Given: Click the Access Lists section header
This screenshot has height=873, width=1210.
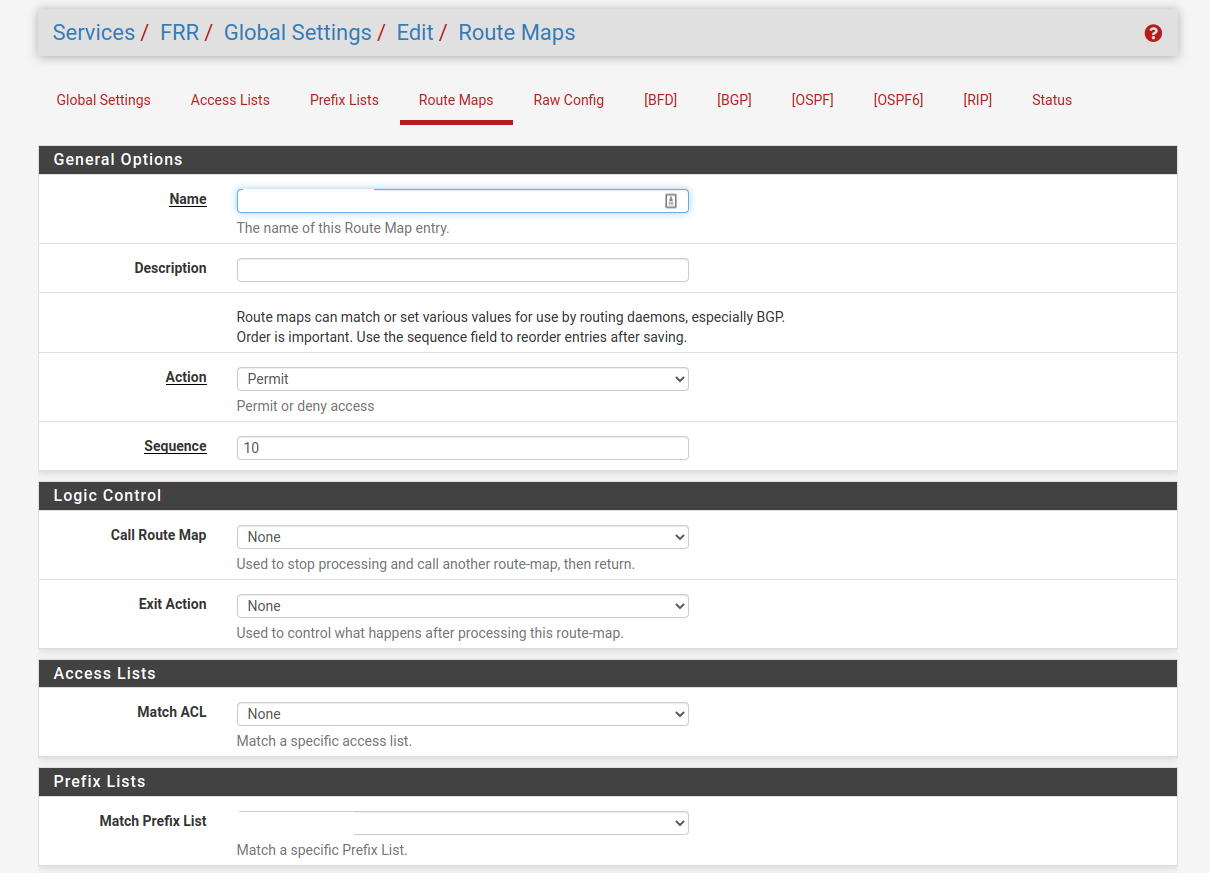Looking at the screenshot, I should coord(608,674).
